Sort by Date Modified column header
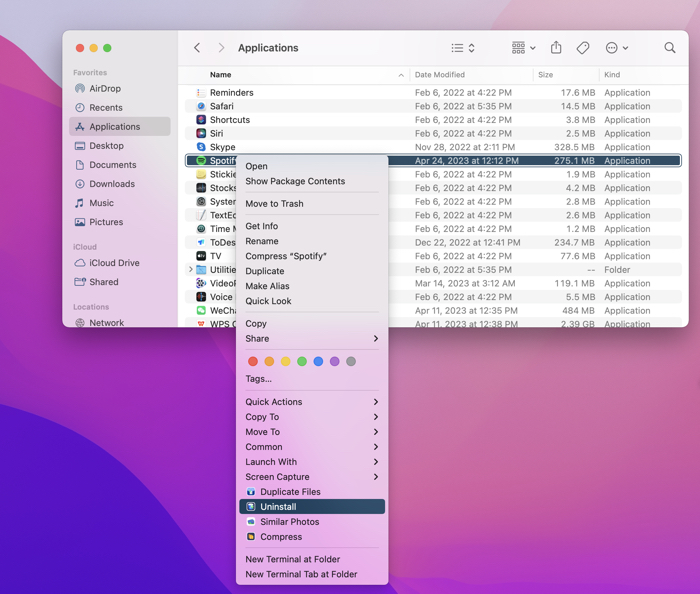700x594 pixels. 440,75
